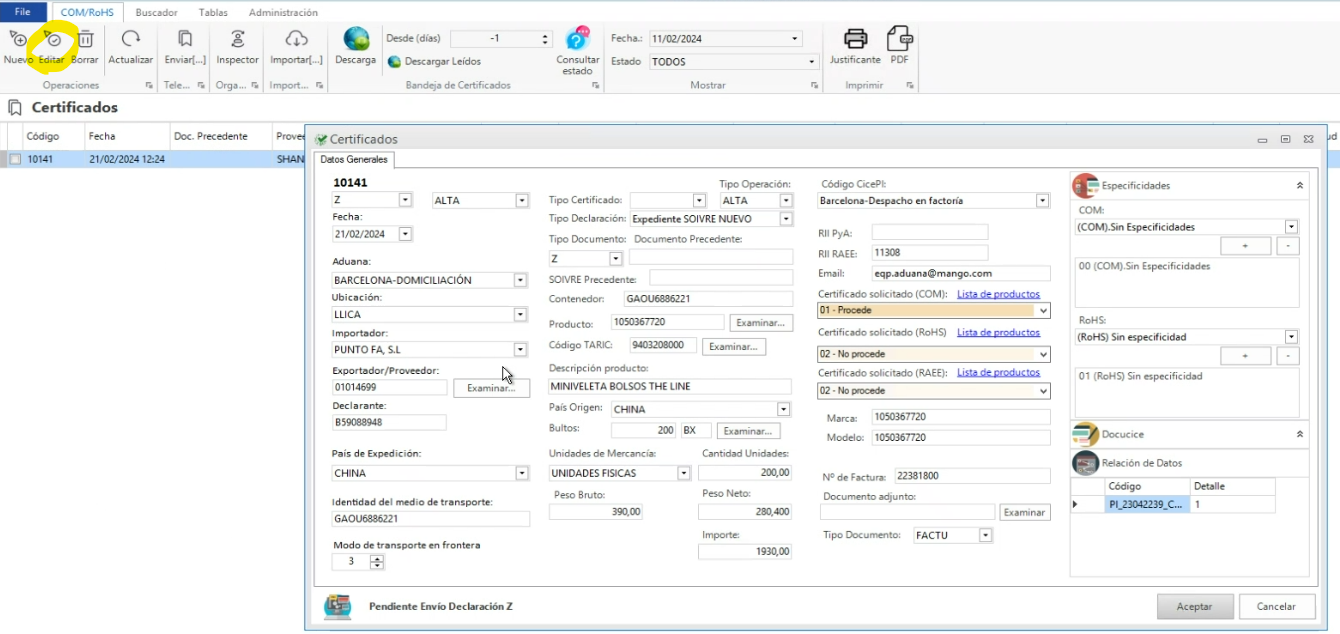The image size is (1340, 634).
Task: Click the Actualizar refresh icon
Action: 130,40
